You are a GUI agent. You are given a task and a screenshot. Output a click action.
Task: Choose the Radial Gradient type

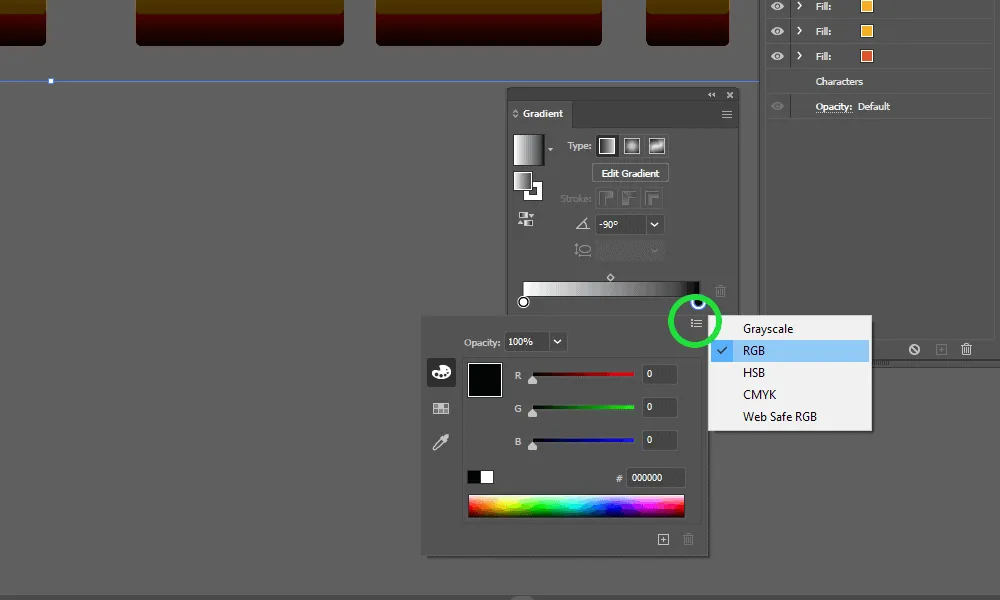click(x=631, y=146)
